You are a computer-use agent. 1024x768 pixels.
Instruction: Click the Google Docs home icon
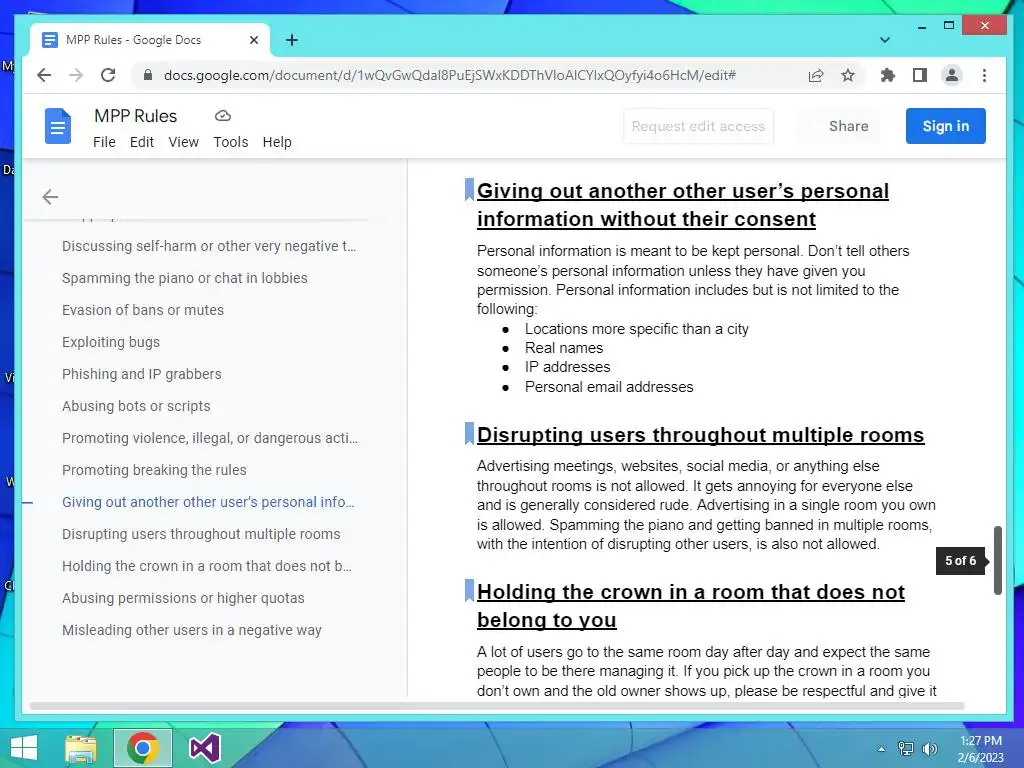(x=57, y=126)
